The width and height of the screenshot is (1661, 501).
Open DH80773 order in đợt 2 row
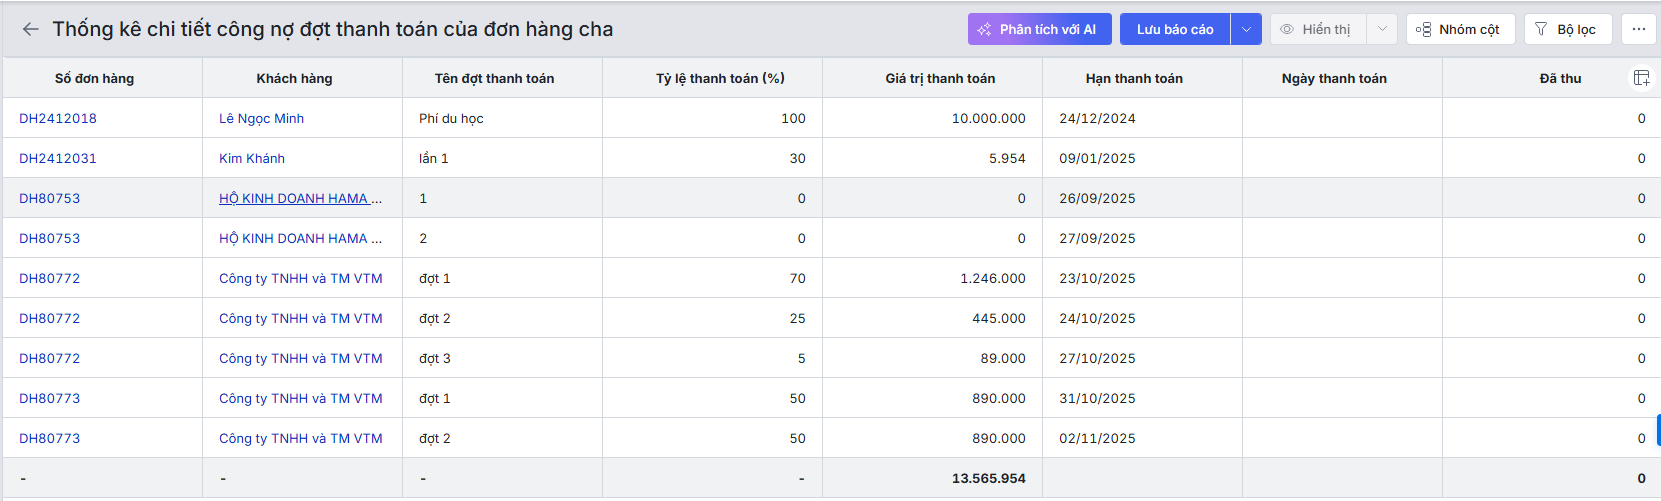tap(50, 438)
